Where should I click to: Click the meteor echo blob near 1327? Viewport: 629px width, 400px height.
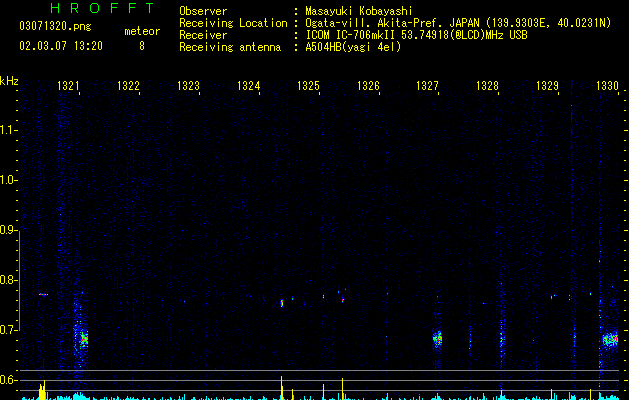coord(437,339)
